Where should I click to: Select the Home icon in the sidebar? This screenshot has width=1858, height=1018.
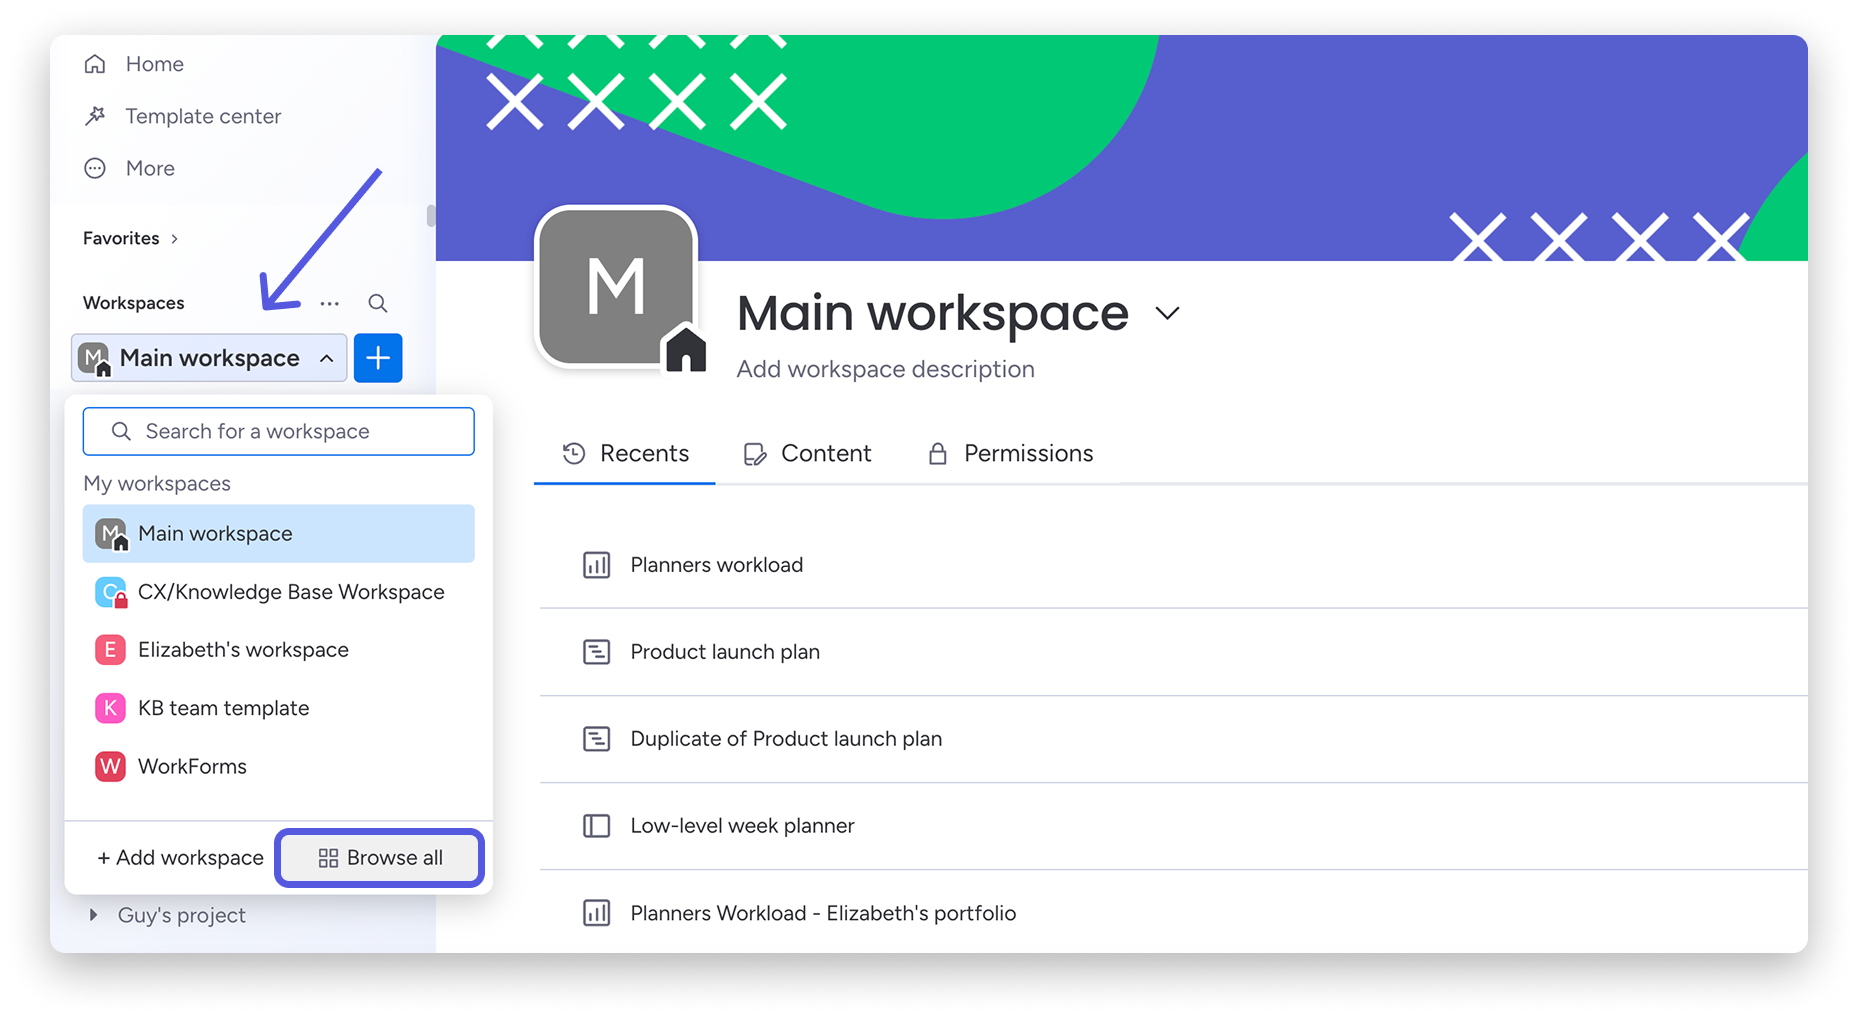[x=95, y=63]
